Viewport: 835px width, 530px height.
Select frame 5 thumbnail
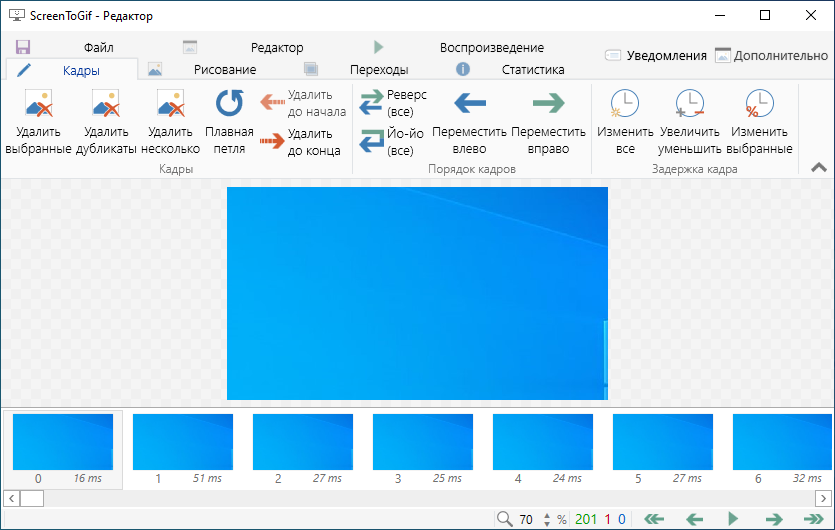(663, 442)
